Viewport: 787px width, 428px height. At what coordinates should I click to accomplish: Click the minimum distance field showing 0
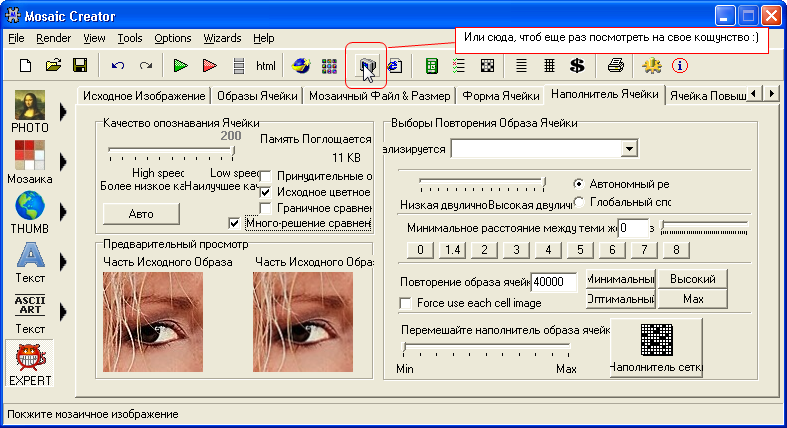(x=633, y=228)
